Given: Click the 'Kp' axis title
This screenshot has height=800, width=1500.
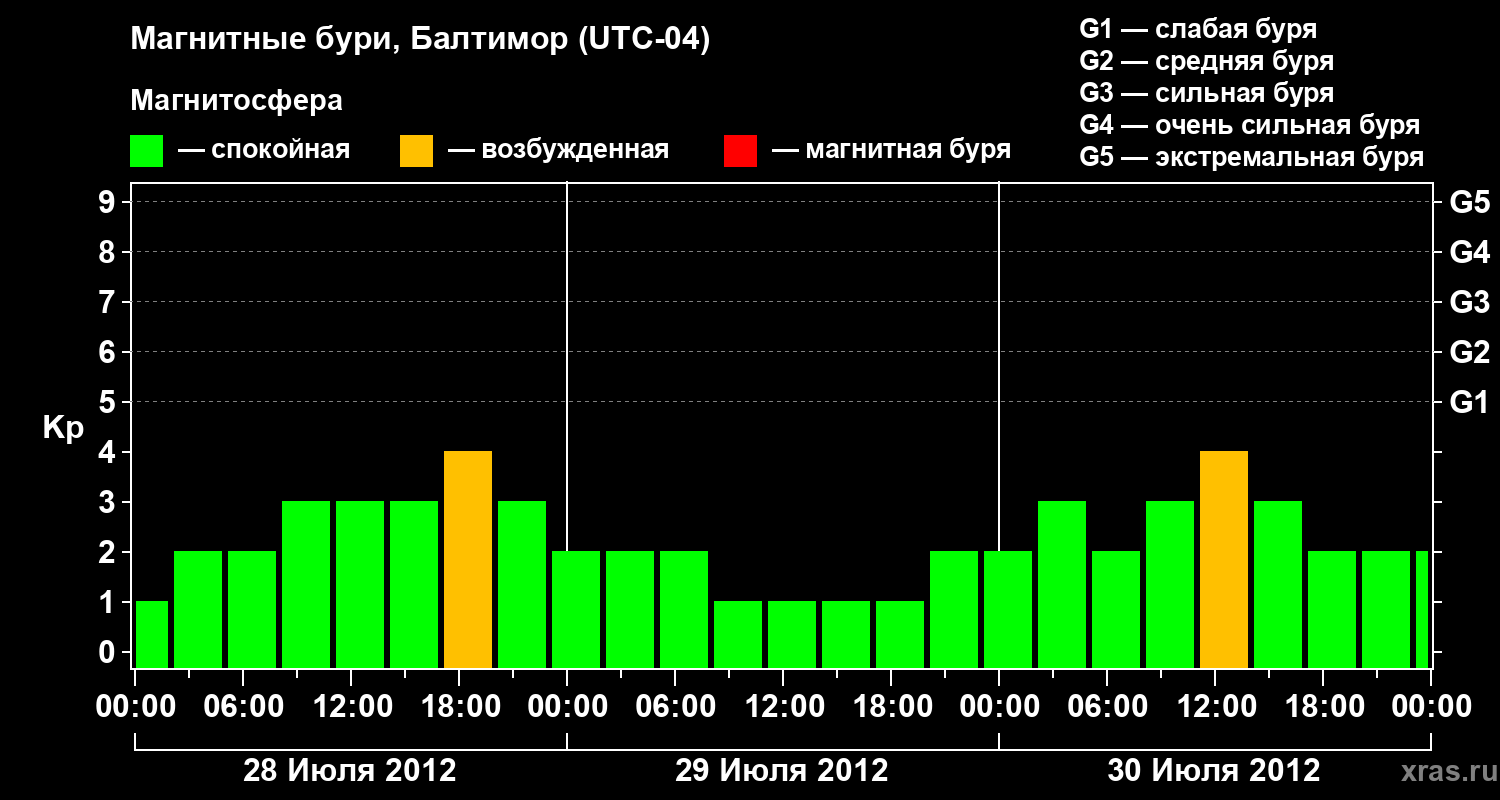Looking at the screenshot, I should click(63, 427).
